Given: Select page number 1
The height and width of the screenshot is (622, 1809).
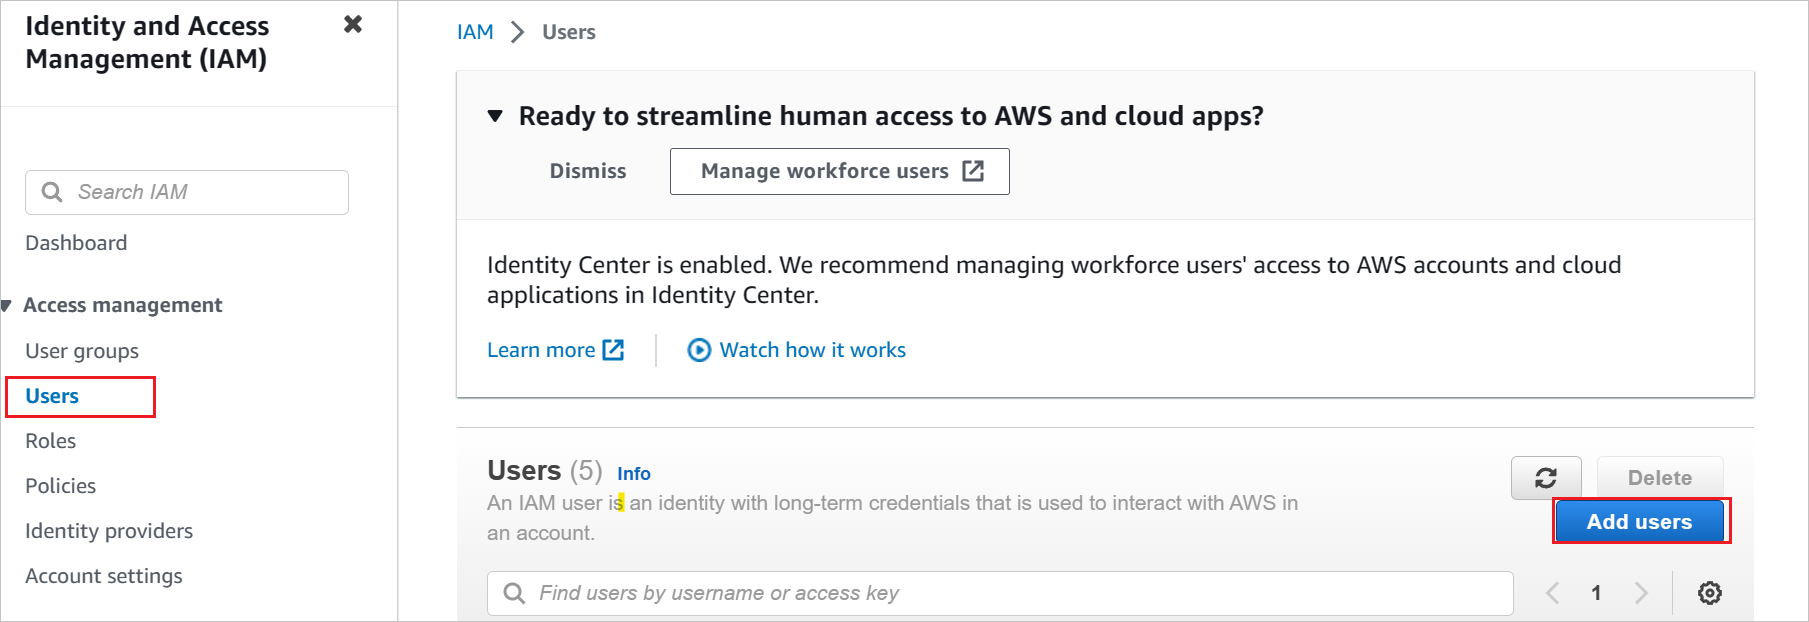Looking at the screenshot, I should (1596, 593).
